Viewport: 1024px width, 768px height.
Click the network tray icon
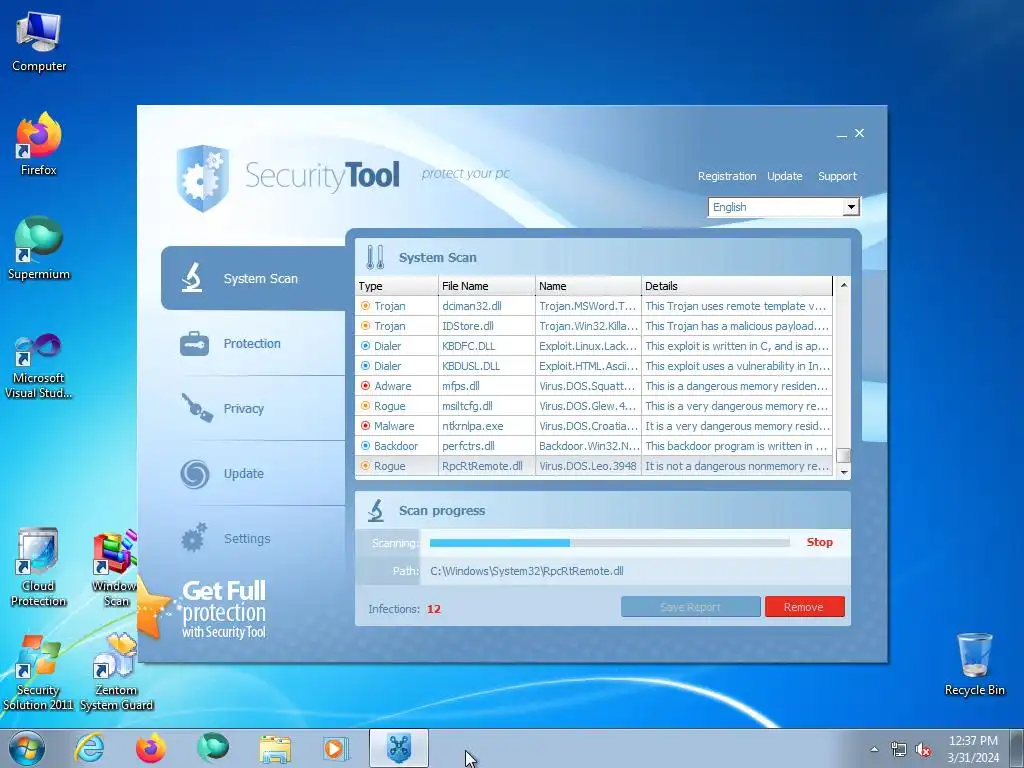point(899,750)
